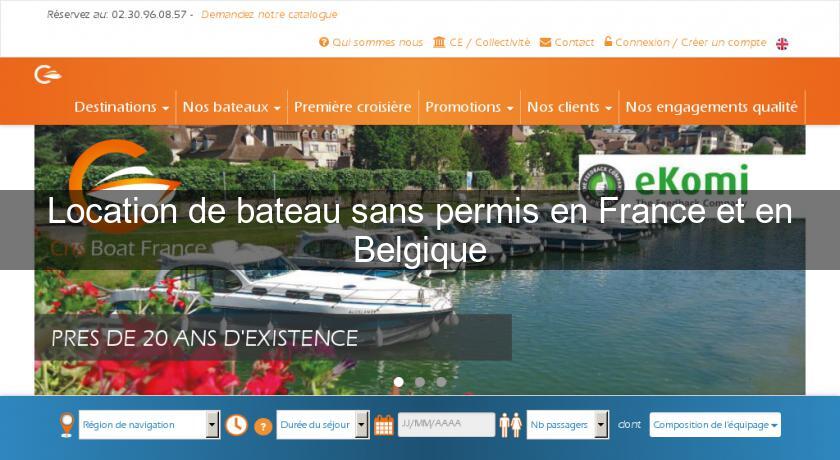Open the Contact link
This screenshot has width=840, height=460.
(x=574, y=42)
